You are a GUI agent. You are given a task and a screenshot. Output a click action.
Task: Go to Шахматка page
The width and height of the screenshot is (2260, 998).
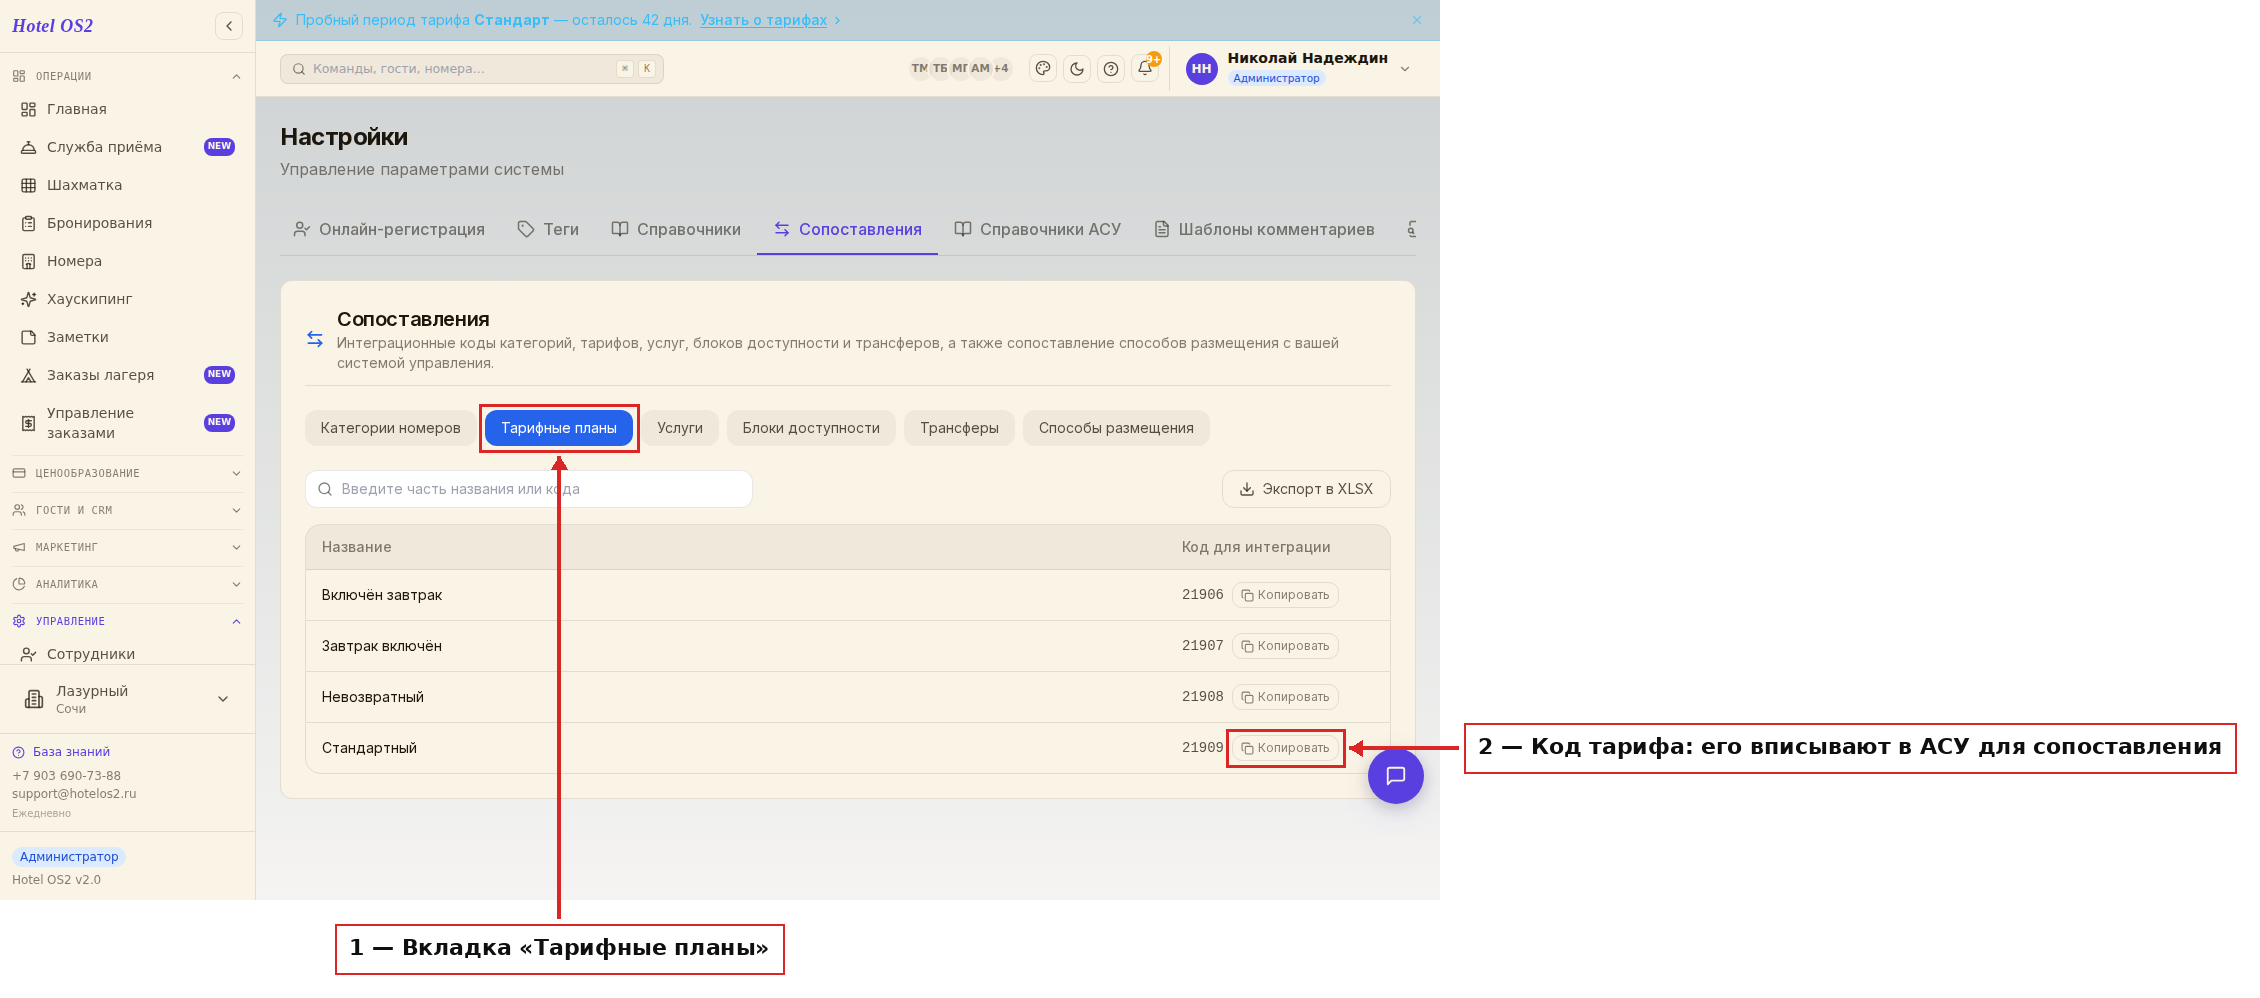coord(127,185)
